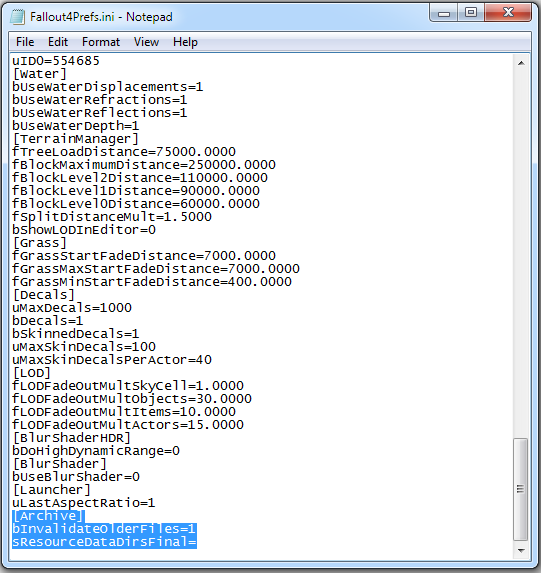
Task: Click the bUseBlurShader=0 line
Action: tap(76, 477)
